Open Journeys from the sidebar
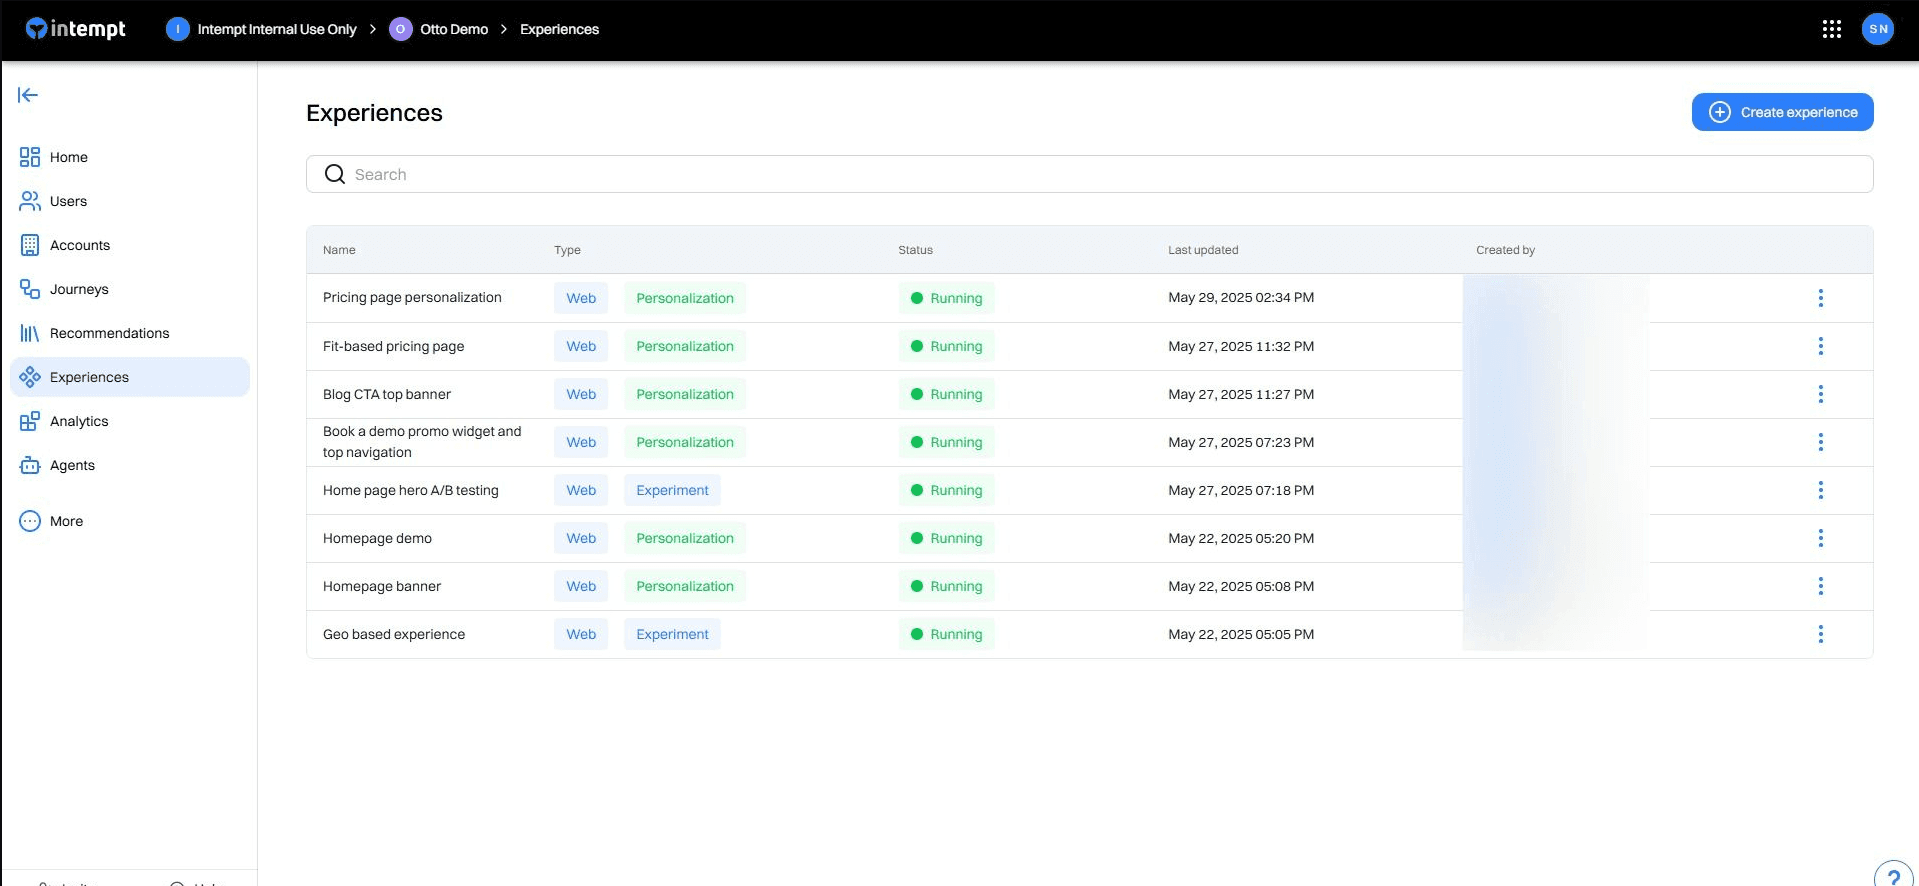The width and height of the screenshot is (1919, 886). tap(79, 289)
